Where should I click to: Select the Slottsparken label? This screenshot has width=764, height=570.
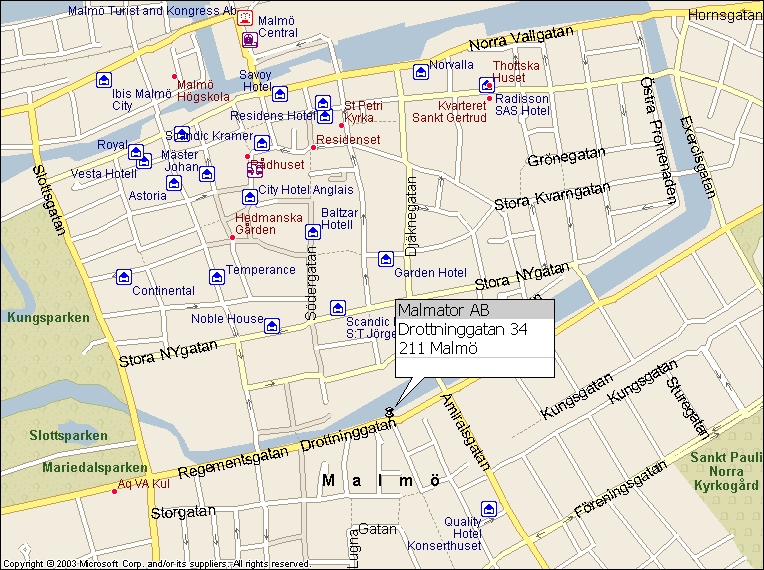(x=68, y=436)
